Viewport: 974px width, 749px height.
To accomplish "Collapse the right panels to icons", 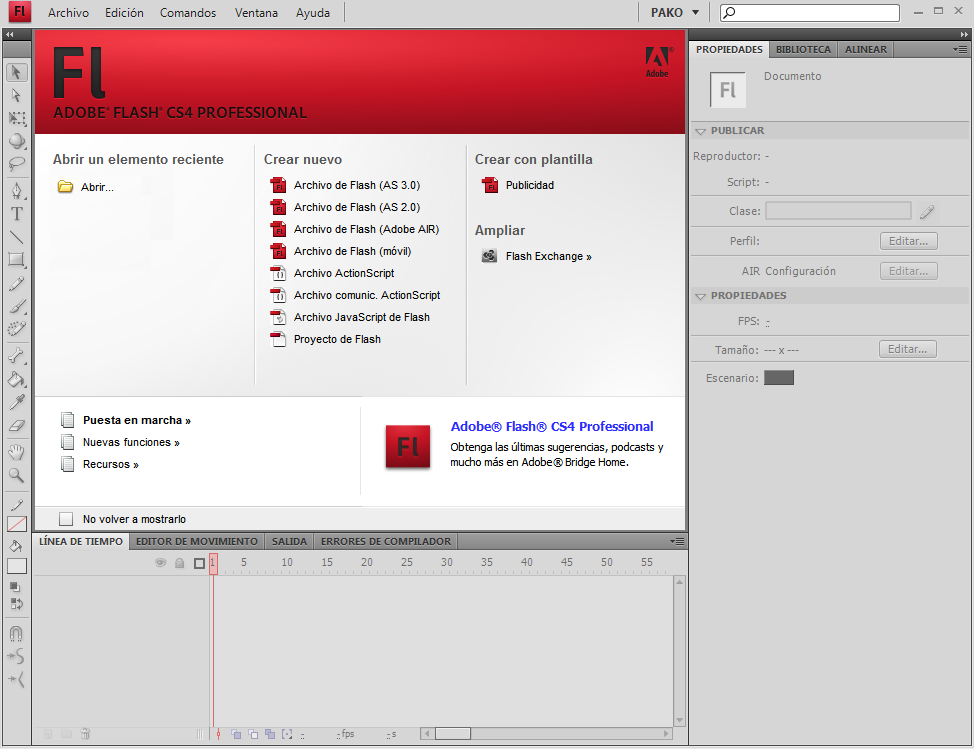I will tap(963, 34).
